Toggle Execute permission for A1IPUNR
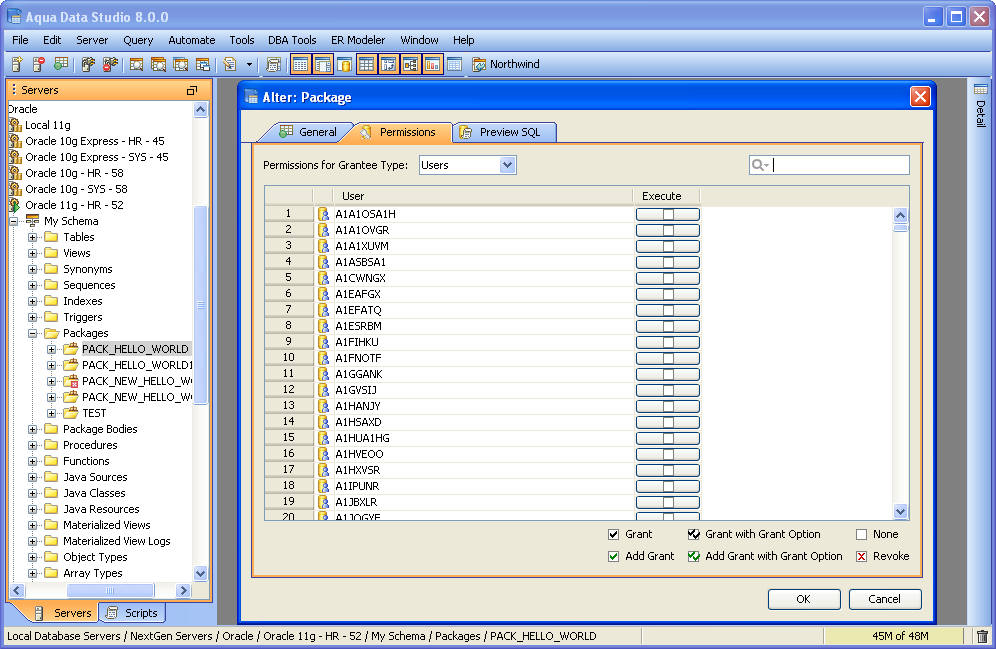This screenshot has height=649, width=996. (668, 486)
